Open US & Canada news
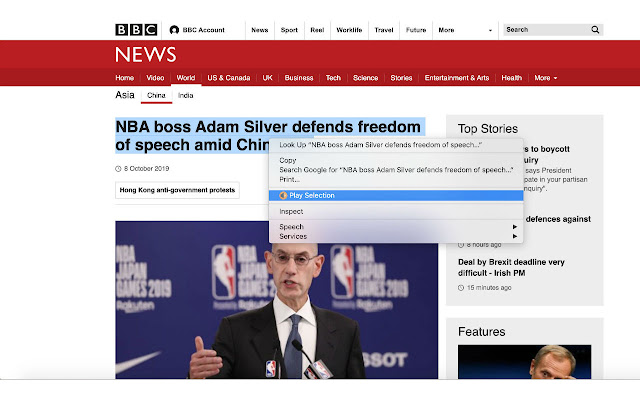 tap(229, 78)
